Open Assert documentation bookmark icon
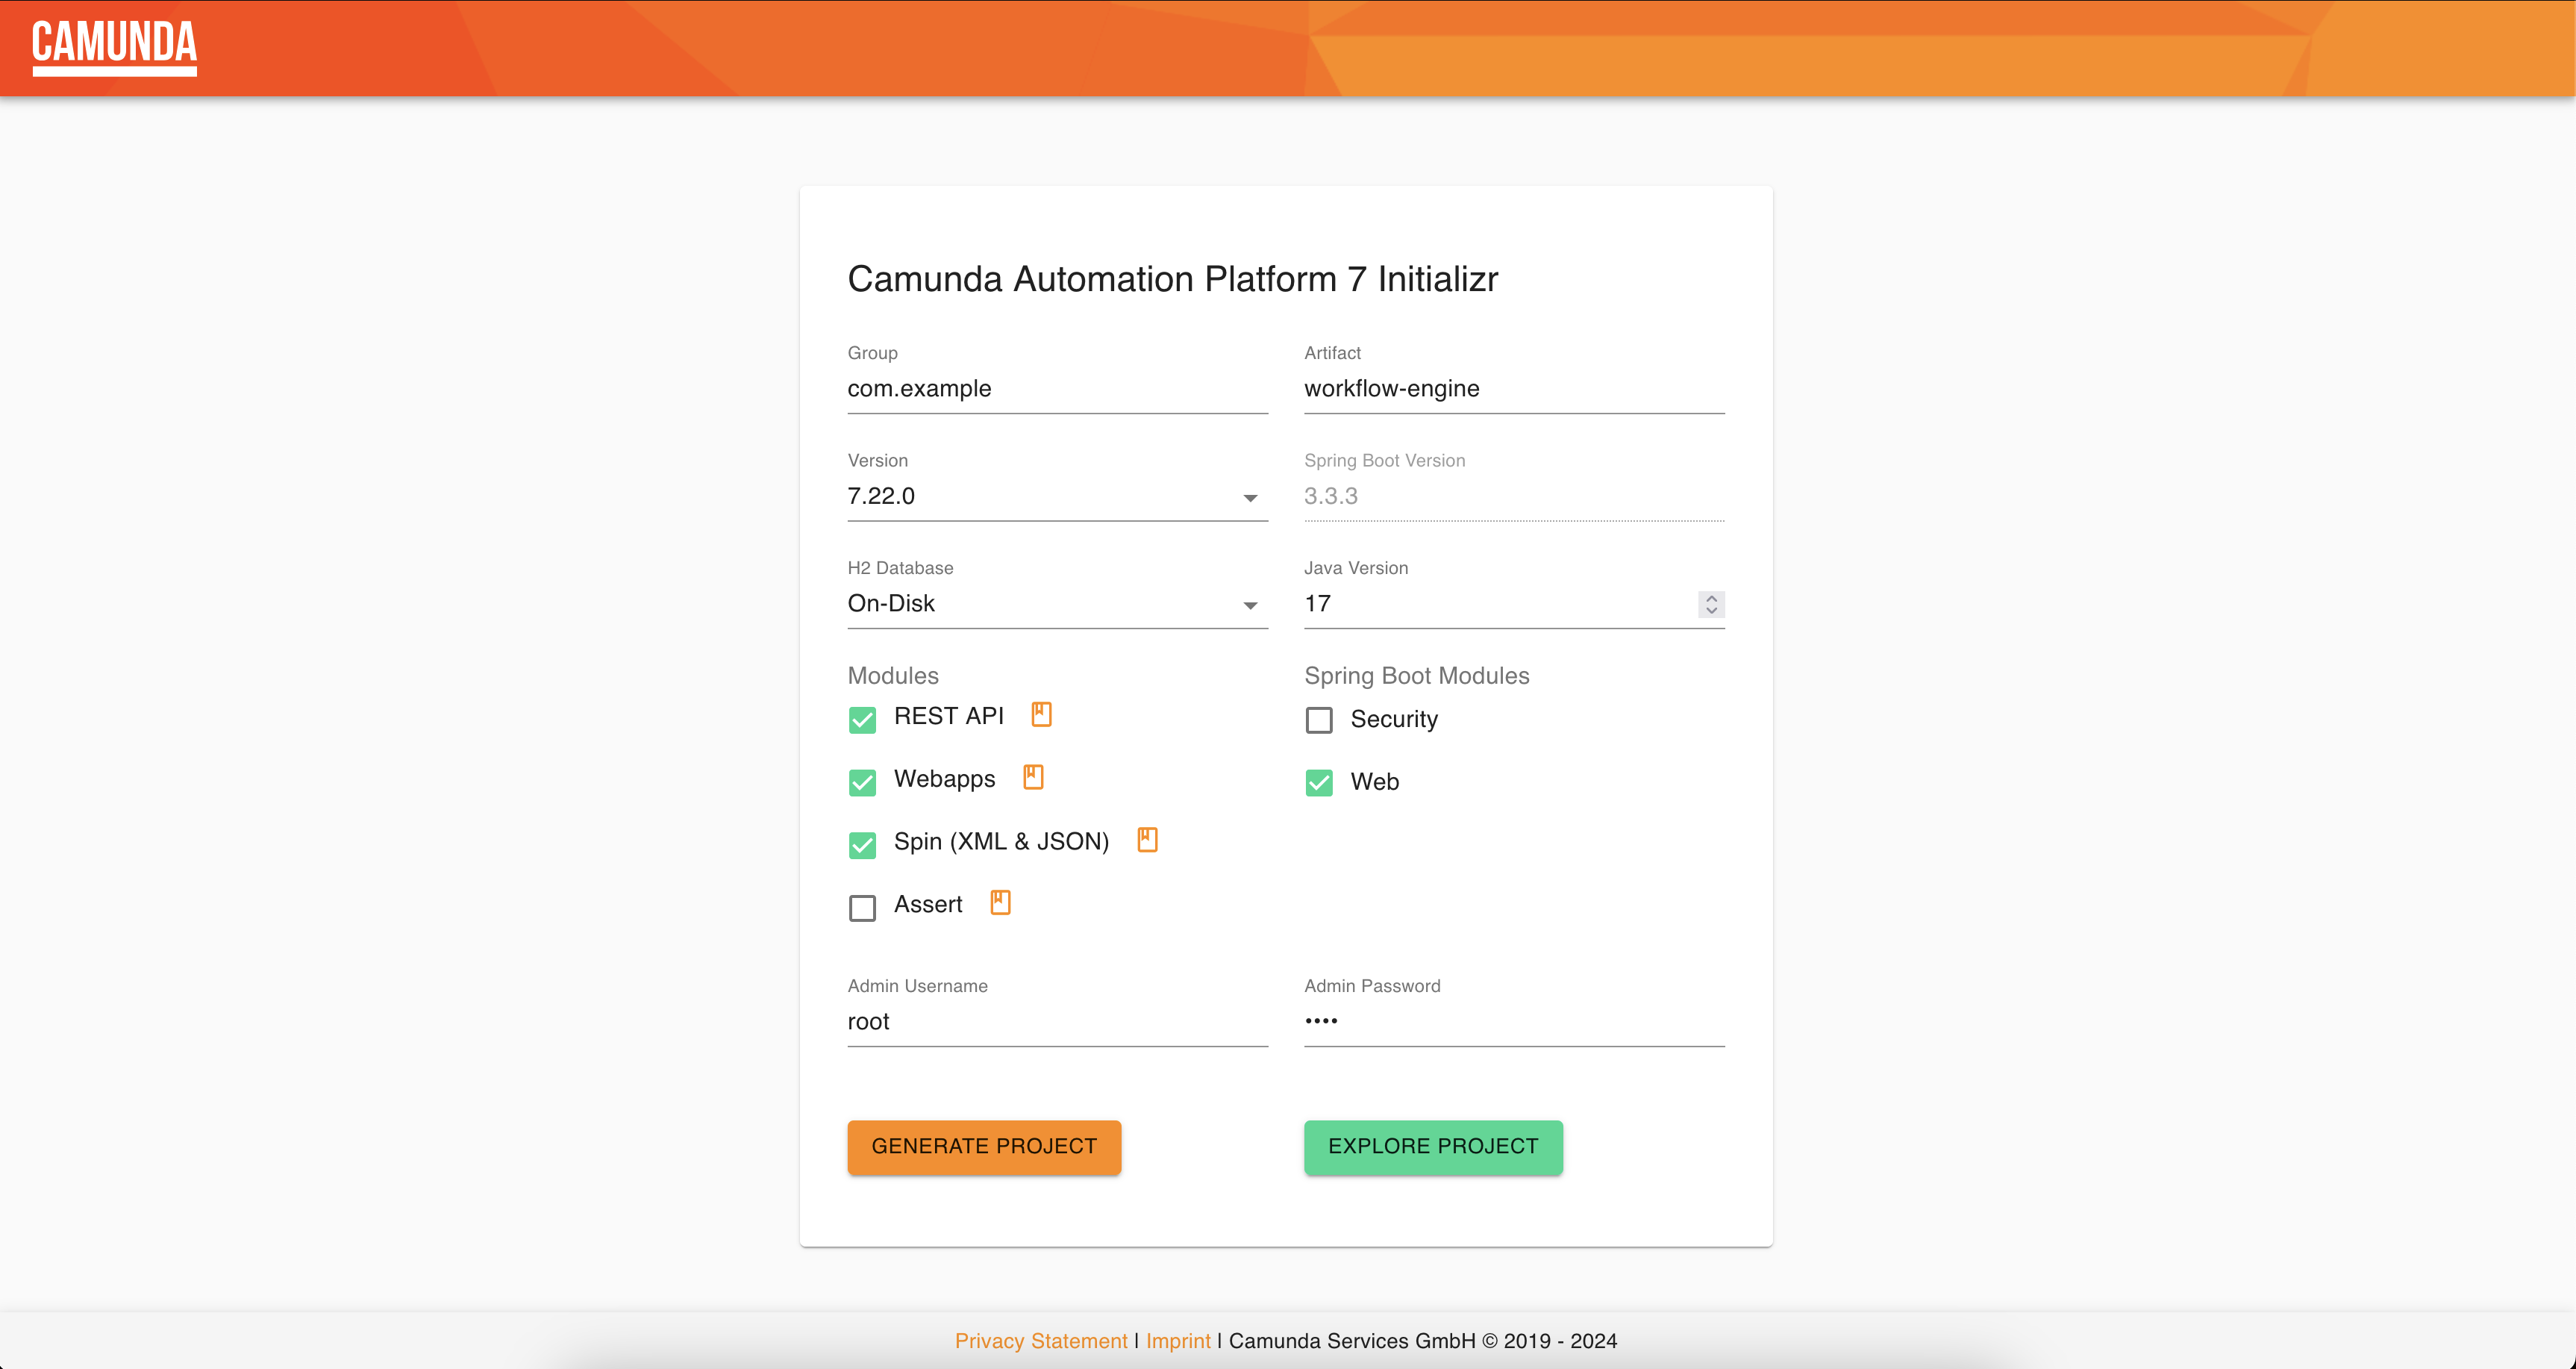The width and height of the screenshot is (2576, 1369). [1000, 902]
